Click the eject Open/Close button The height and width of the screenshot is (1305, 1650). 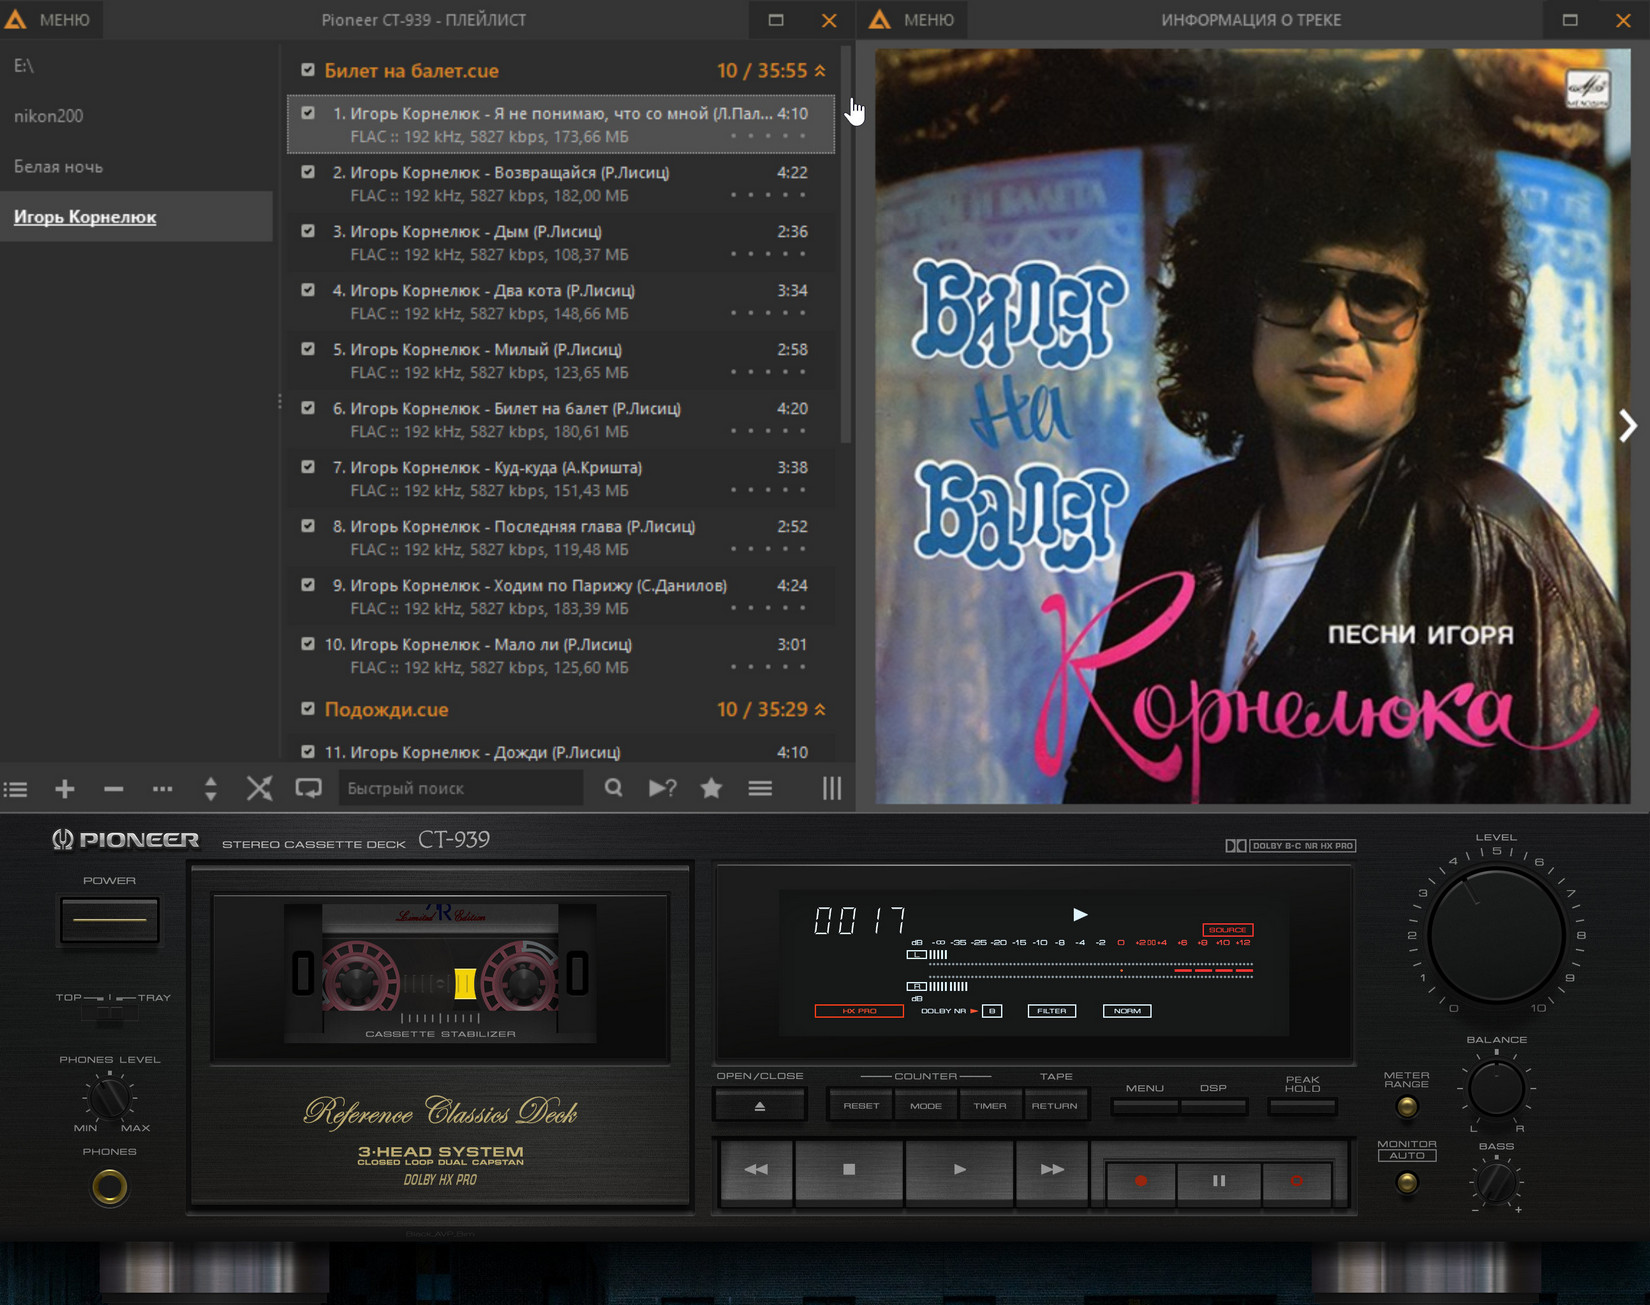[x=760, y=1106]
